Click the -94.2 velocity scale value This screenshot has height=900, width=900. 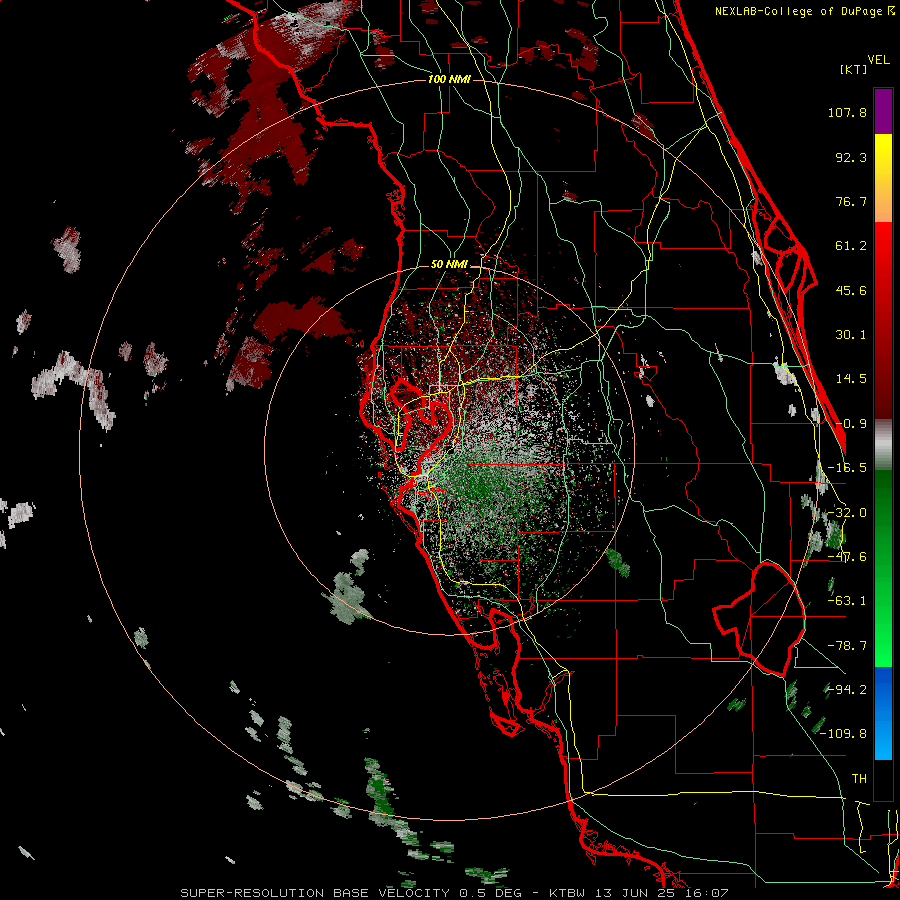pos(847,690)
